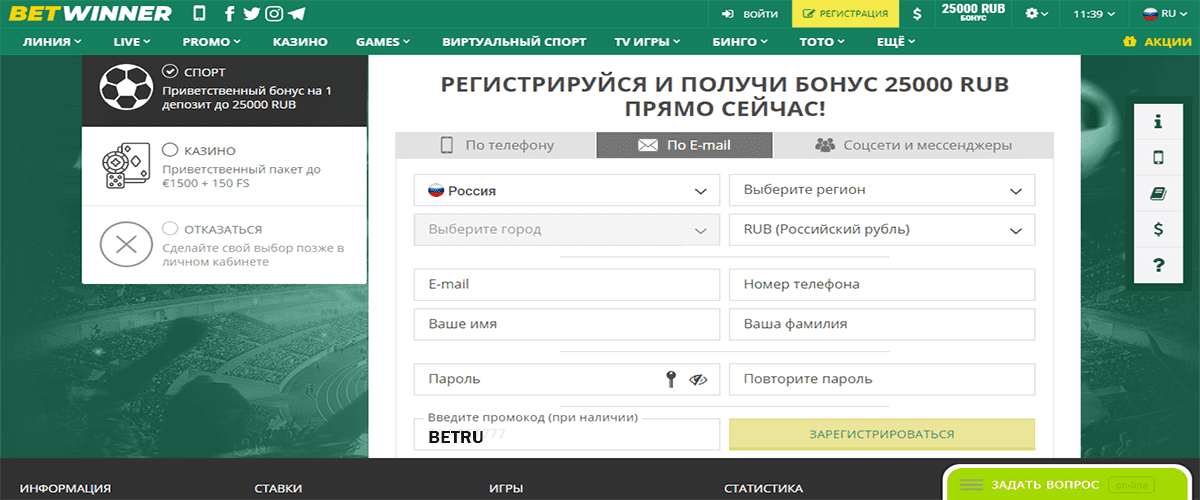Click the Регистрация button in header

[845, 14]
